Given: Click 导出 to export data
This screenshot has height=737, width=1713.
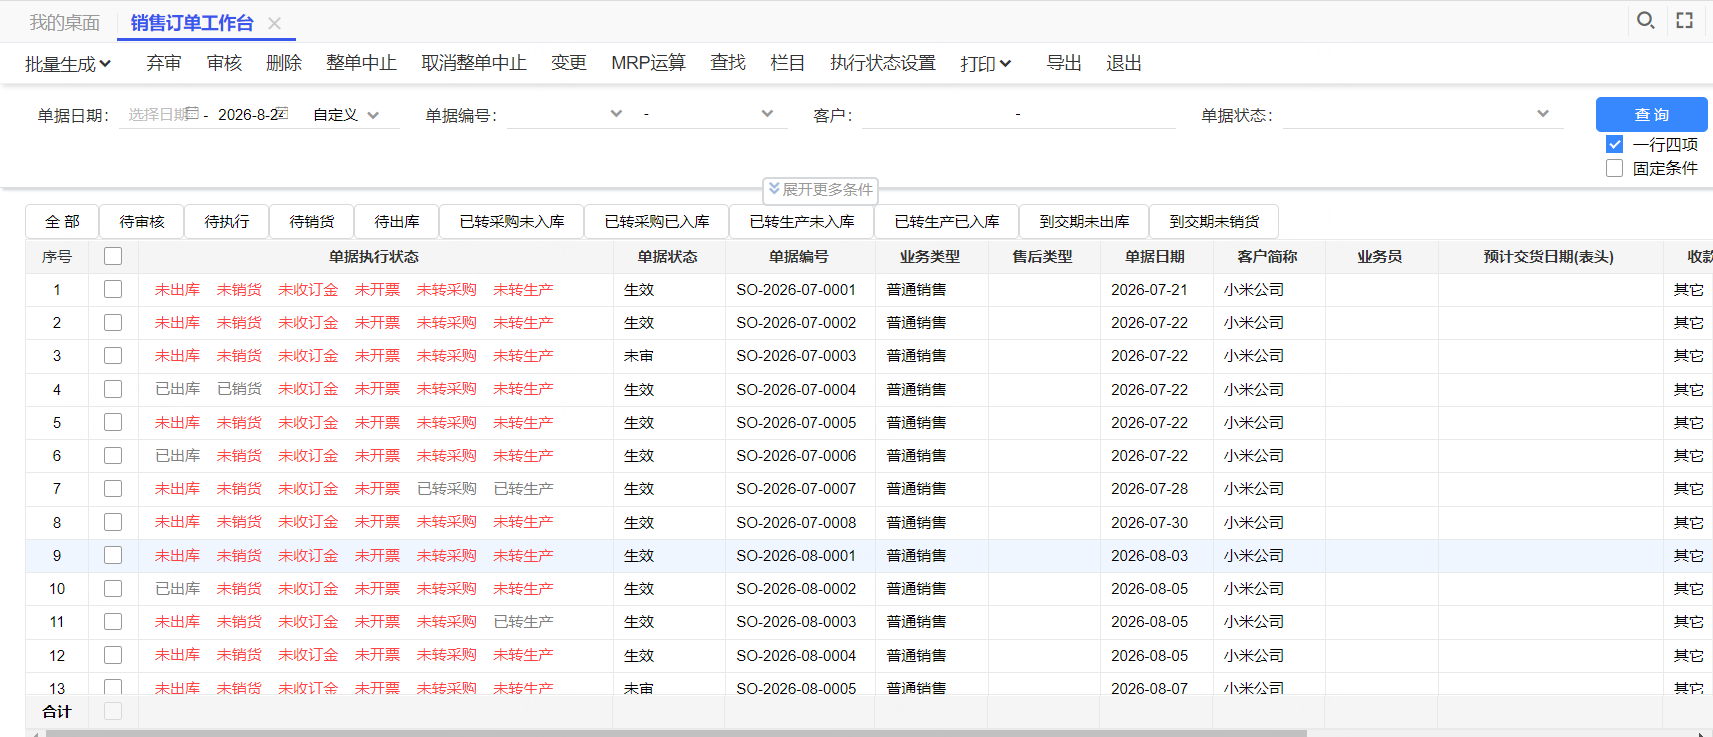Looking at the screenshot, I should 1064,63.
